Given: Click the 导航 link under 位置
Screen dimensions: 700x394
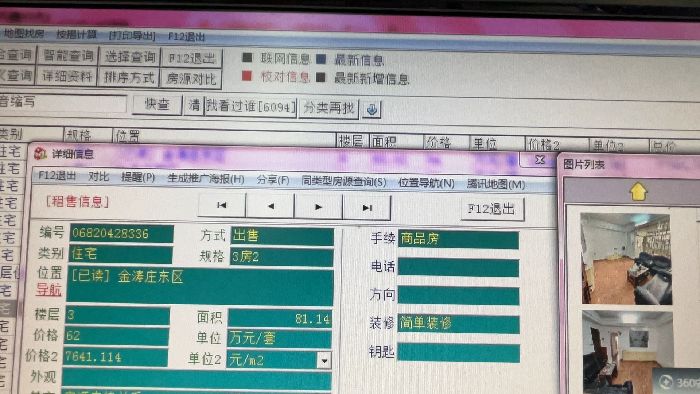Looking at the screenshot, I should click(x=49, y=290).
